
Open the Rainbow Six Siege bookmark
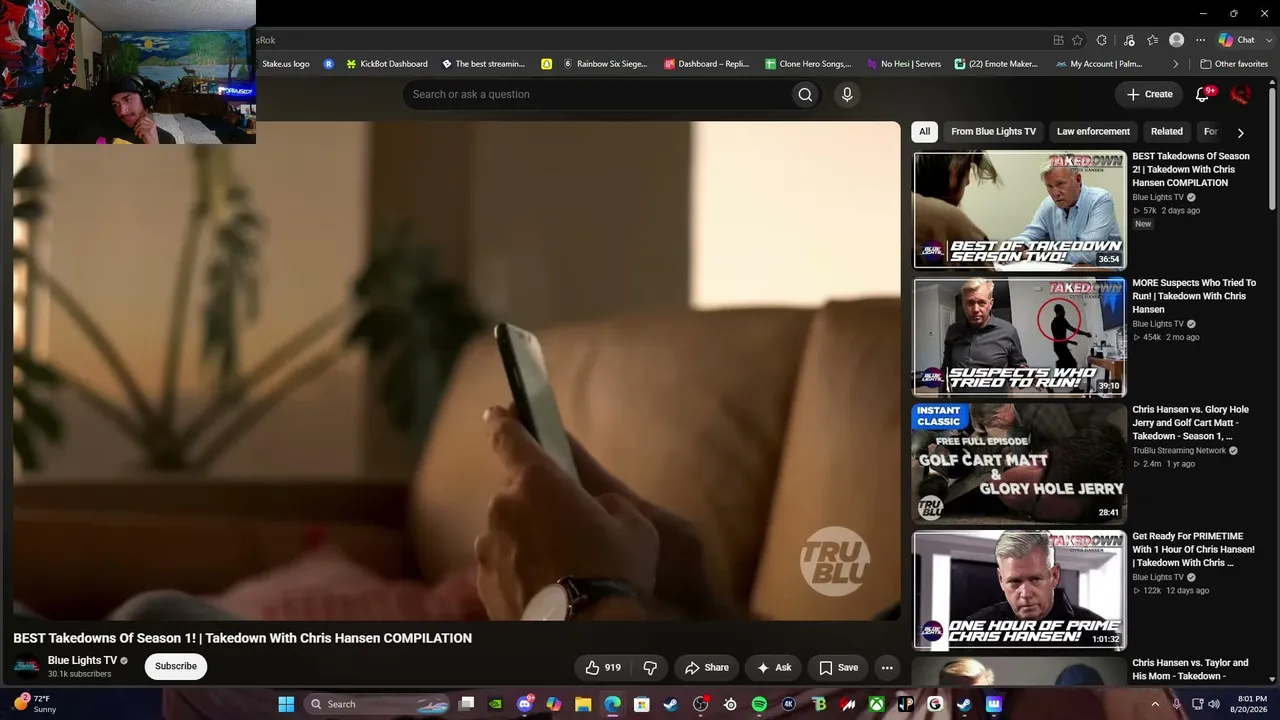point(605,64)
